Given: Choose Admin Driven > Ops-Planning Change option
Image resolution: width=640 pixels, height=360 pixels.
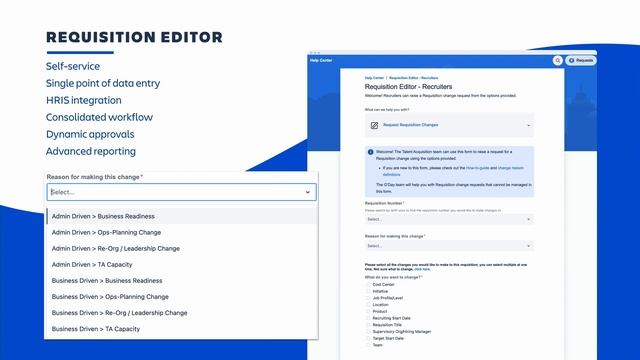Looking at the screenshot, I should point(182,232).
